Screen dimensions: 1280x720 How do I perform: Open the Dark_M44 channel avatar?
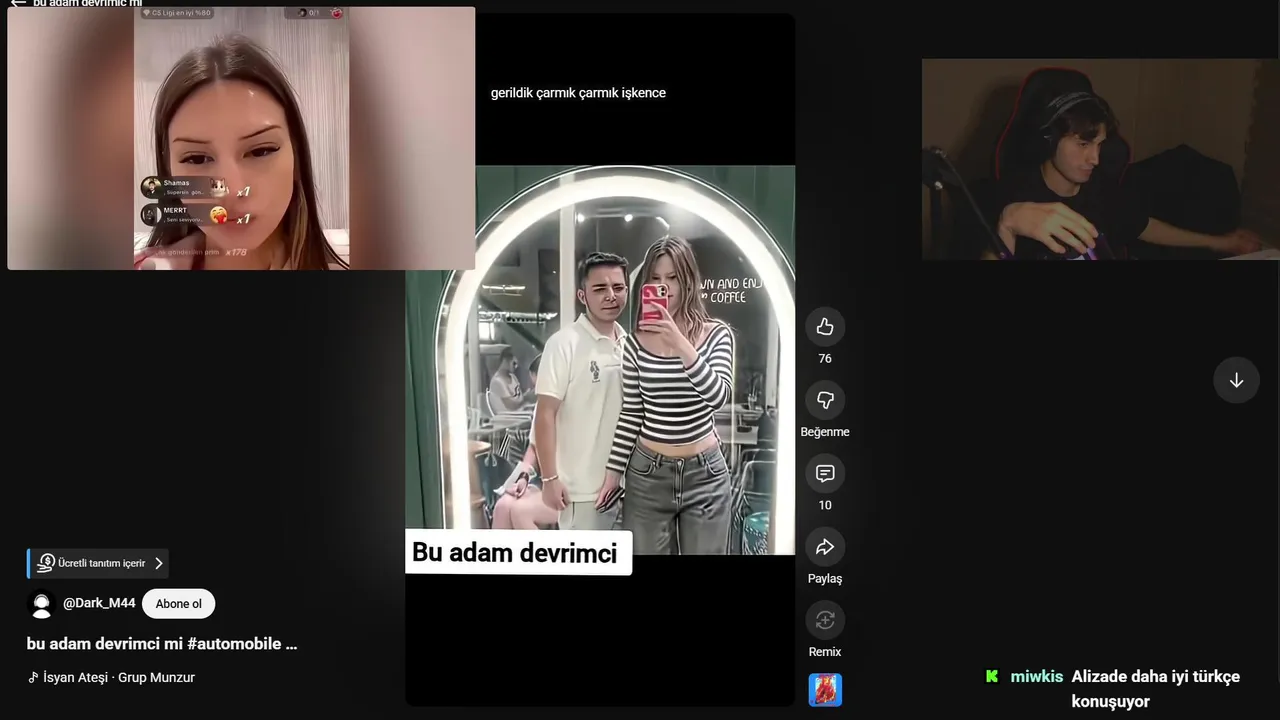(x=41, y=604)
